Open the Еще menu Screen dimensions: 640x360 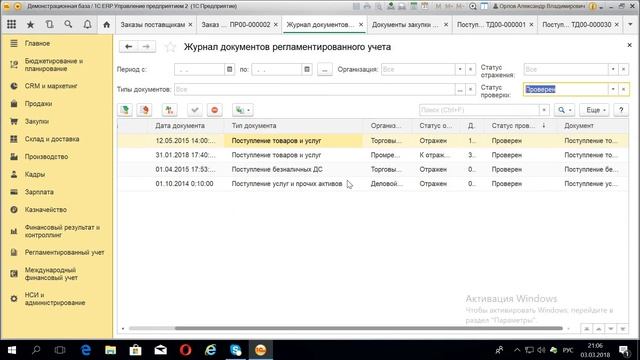click(x=595, y=110)
